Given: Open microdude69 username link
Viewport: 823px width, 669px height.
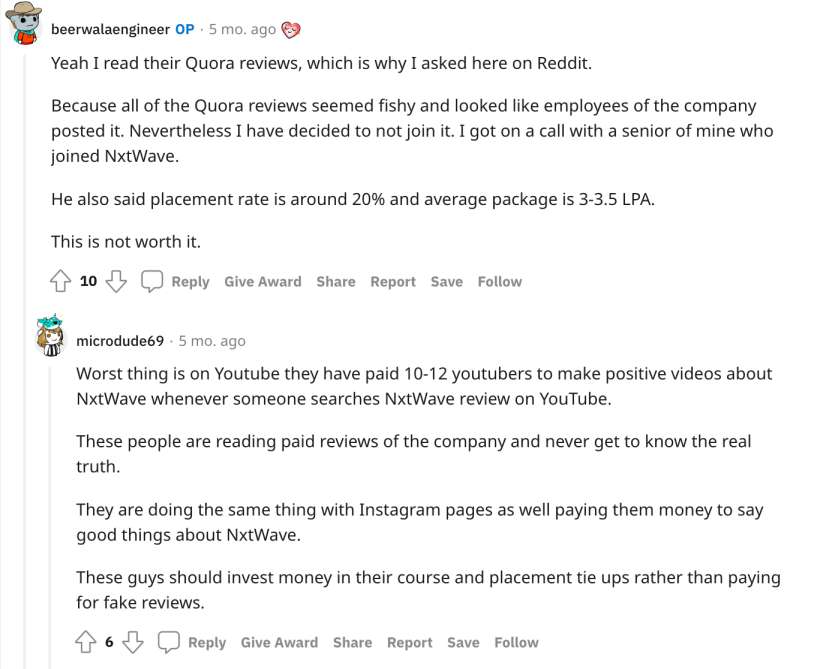Looking at the screenshot, I should [x=120, y=341].
